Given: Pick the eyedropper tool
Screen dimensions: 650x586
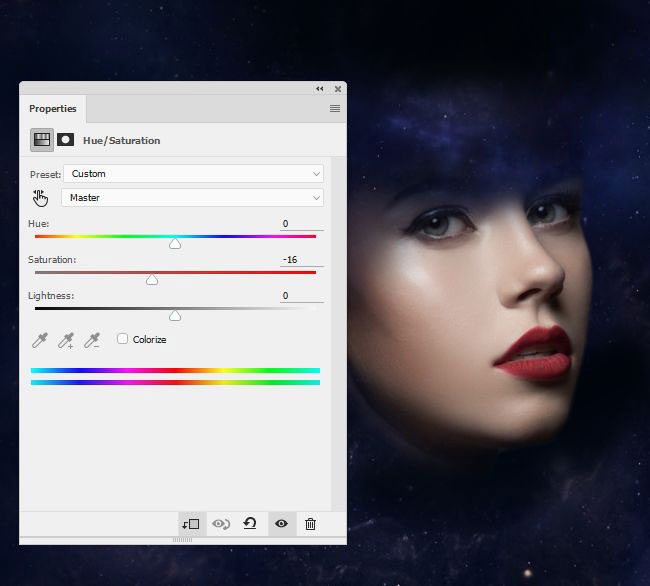Looking at the screenshot, I should click(x=40, y=340).
